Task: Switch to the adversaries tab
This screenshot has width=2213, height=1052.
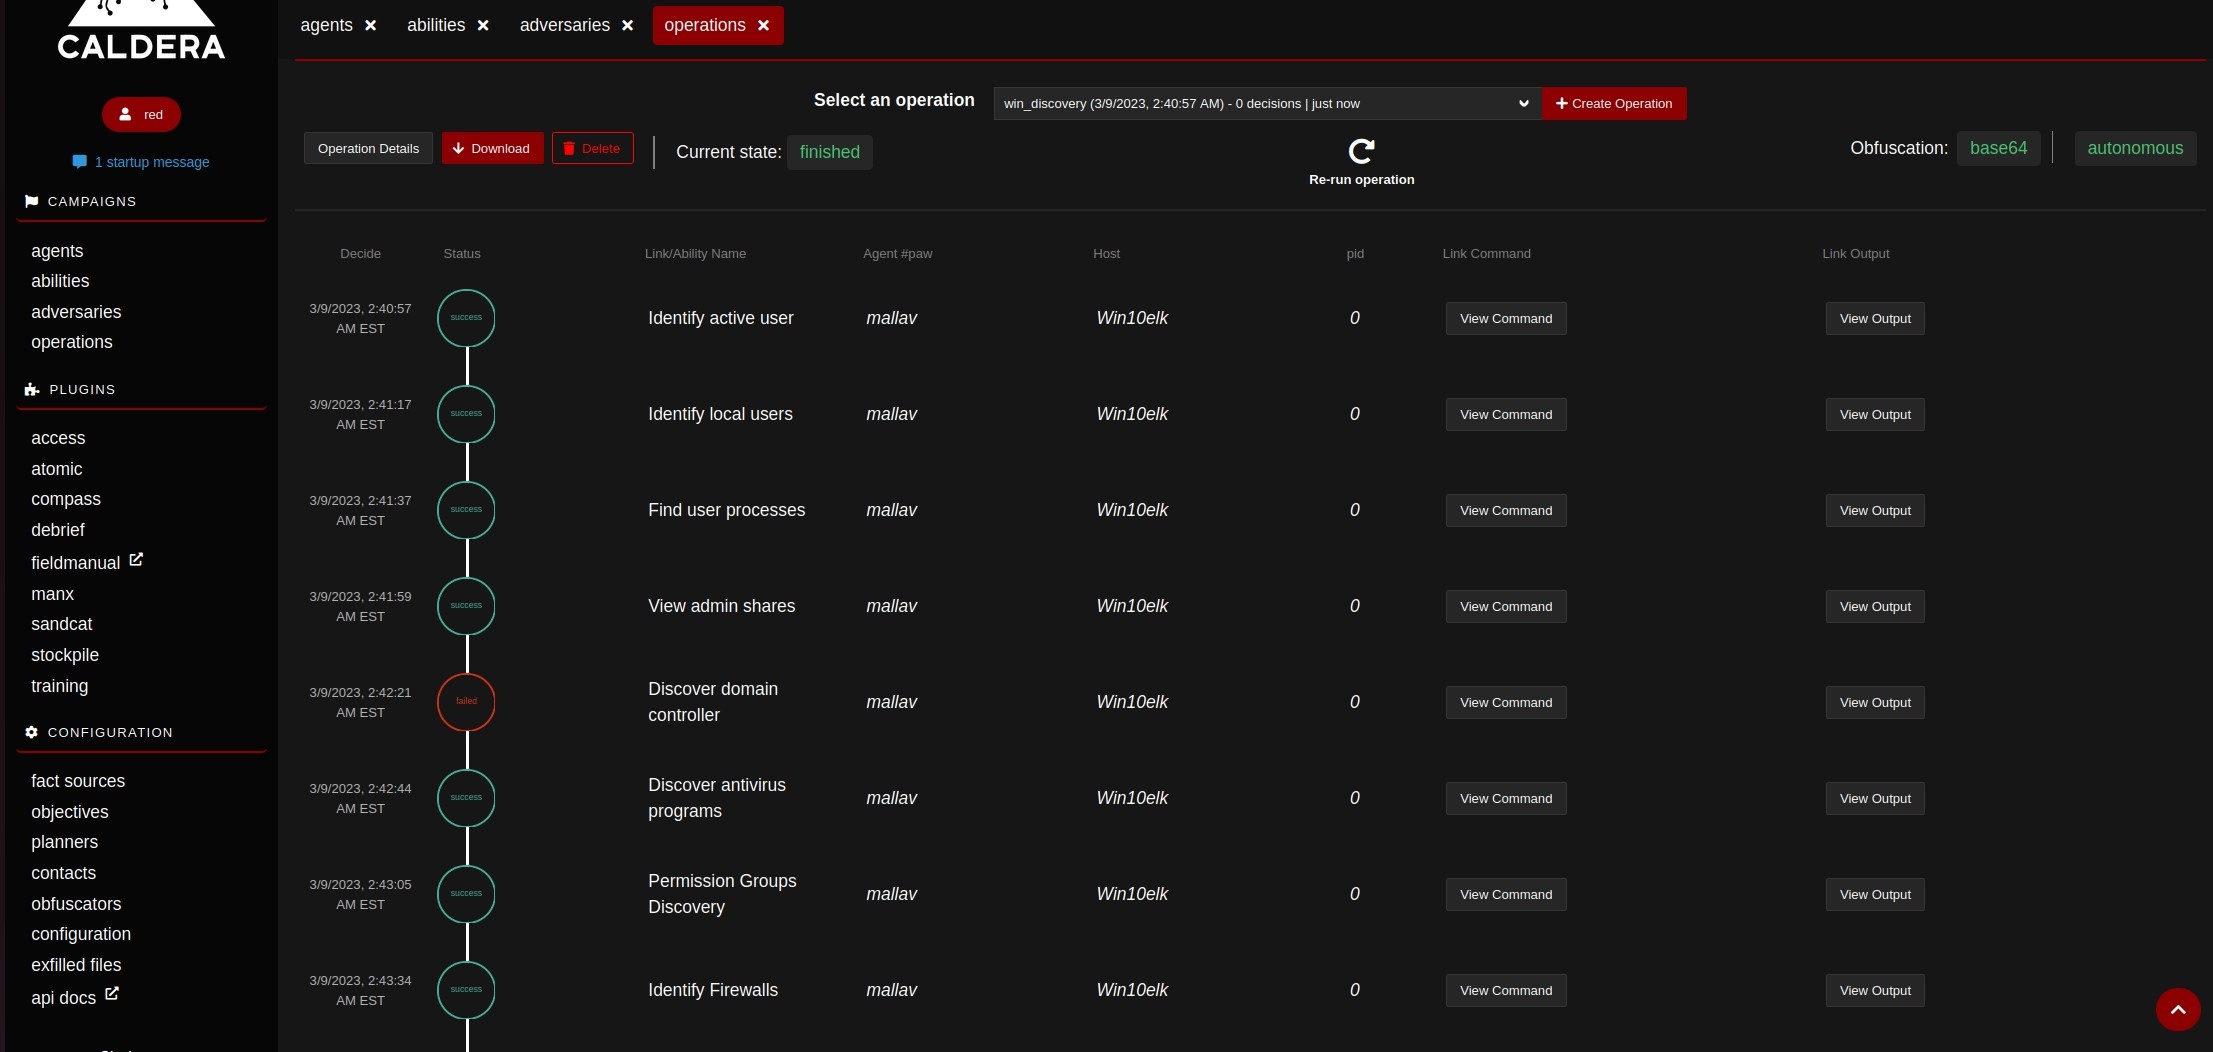Action: [x=565, y=26]
